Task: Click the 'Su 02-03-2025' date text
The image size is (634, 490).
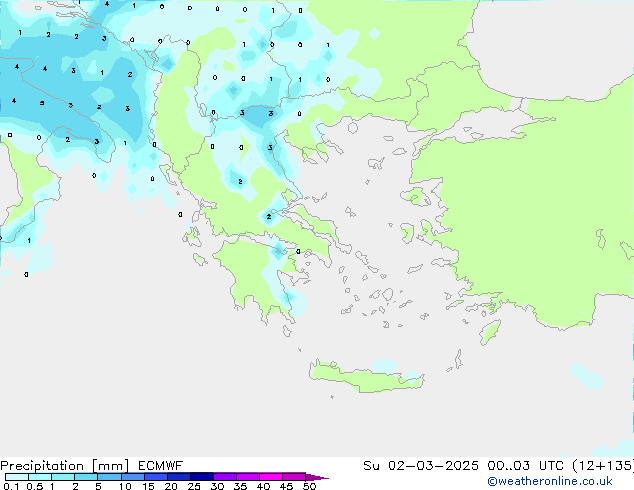Action: click(421, 466)
